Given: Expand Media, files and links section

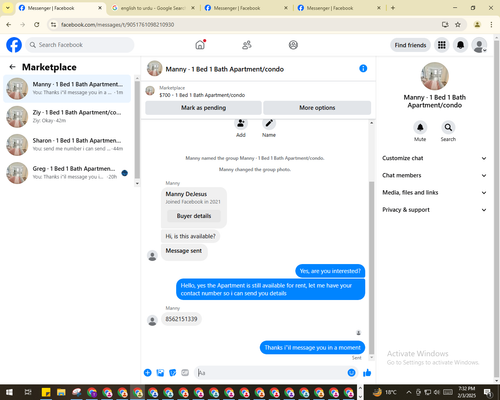Looking at the screenshot, I should [434, 192].
